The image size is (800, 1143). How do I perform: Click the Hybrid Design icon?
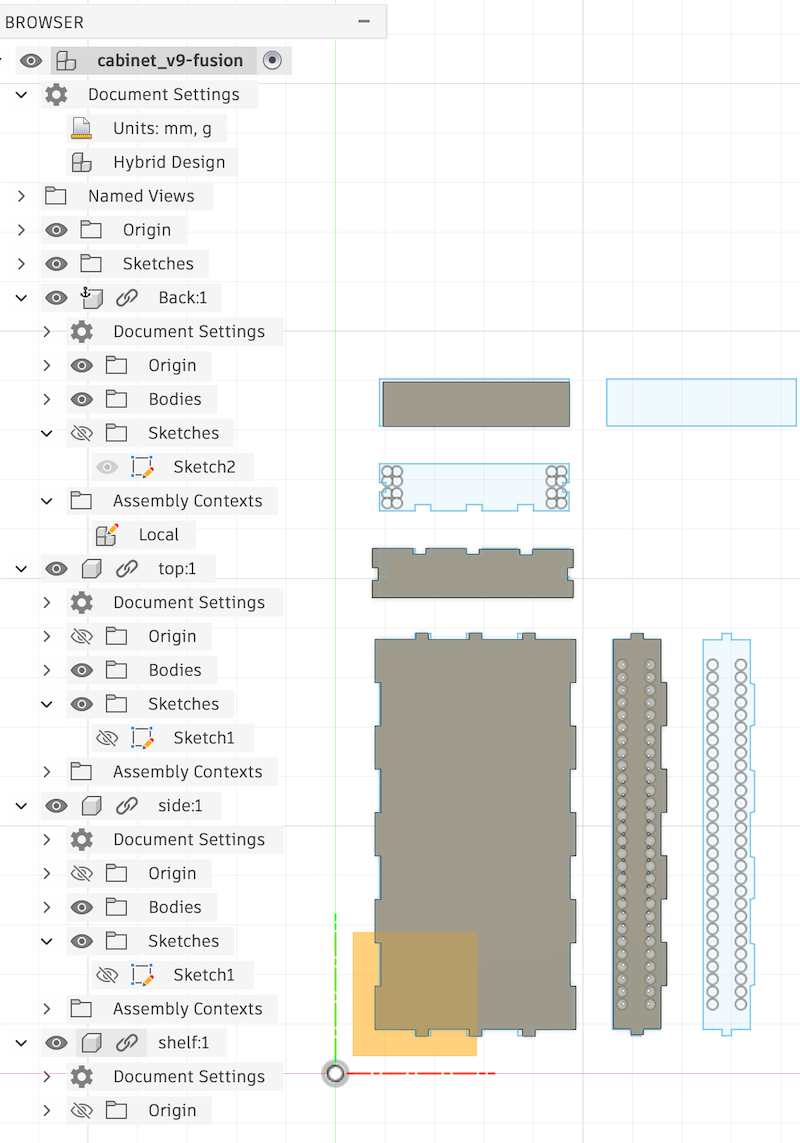tap(80, 162)
